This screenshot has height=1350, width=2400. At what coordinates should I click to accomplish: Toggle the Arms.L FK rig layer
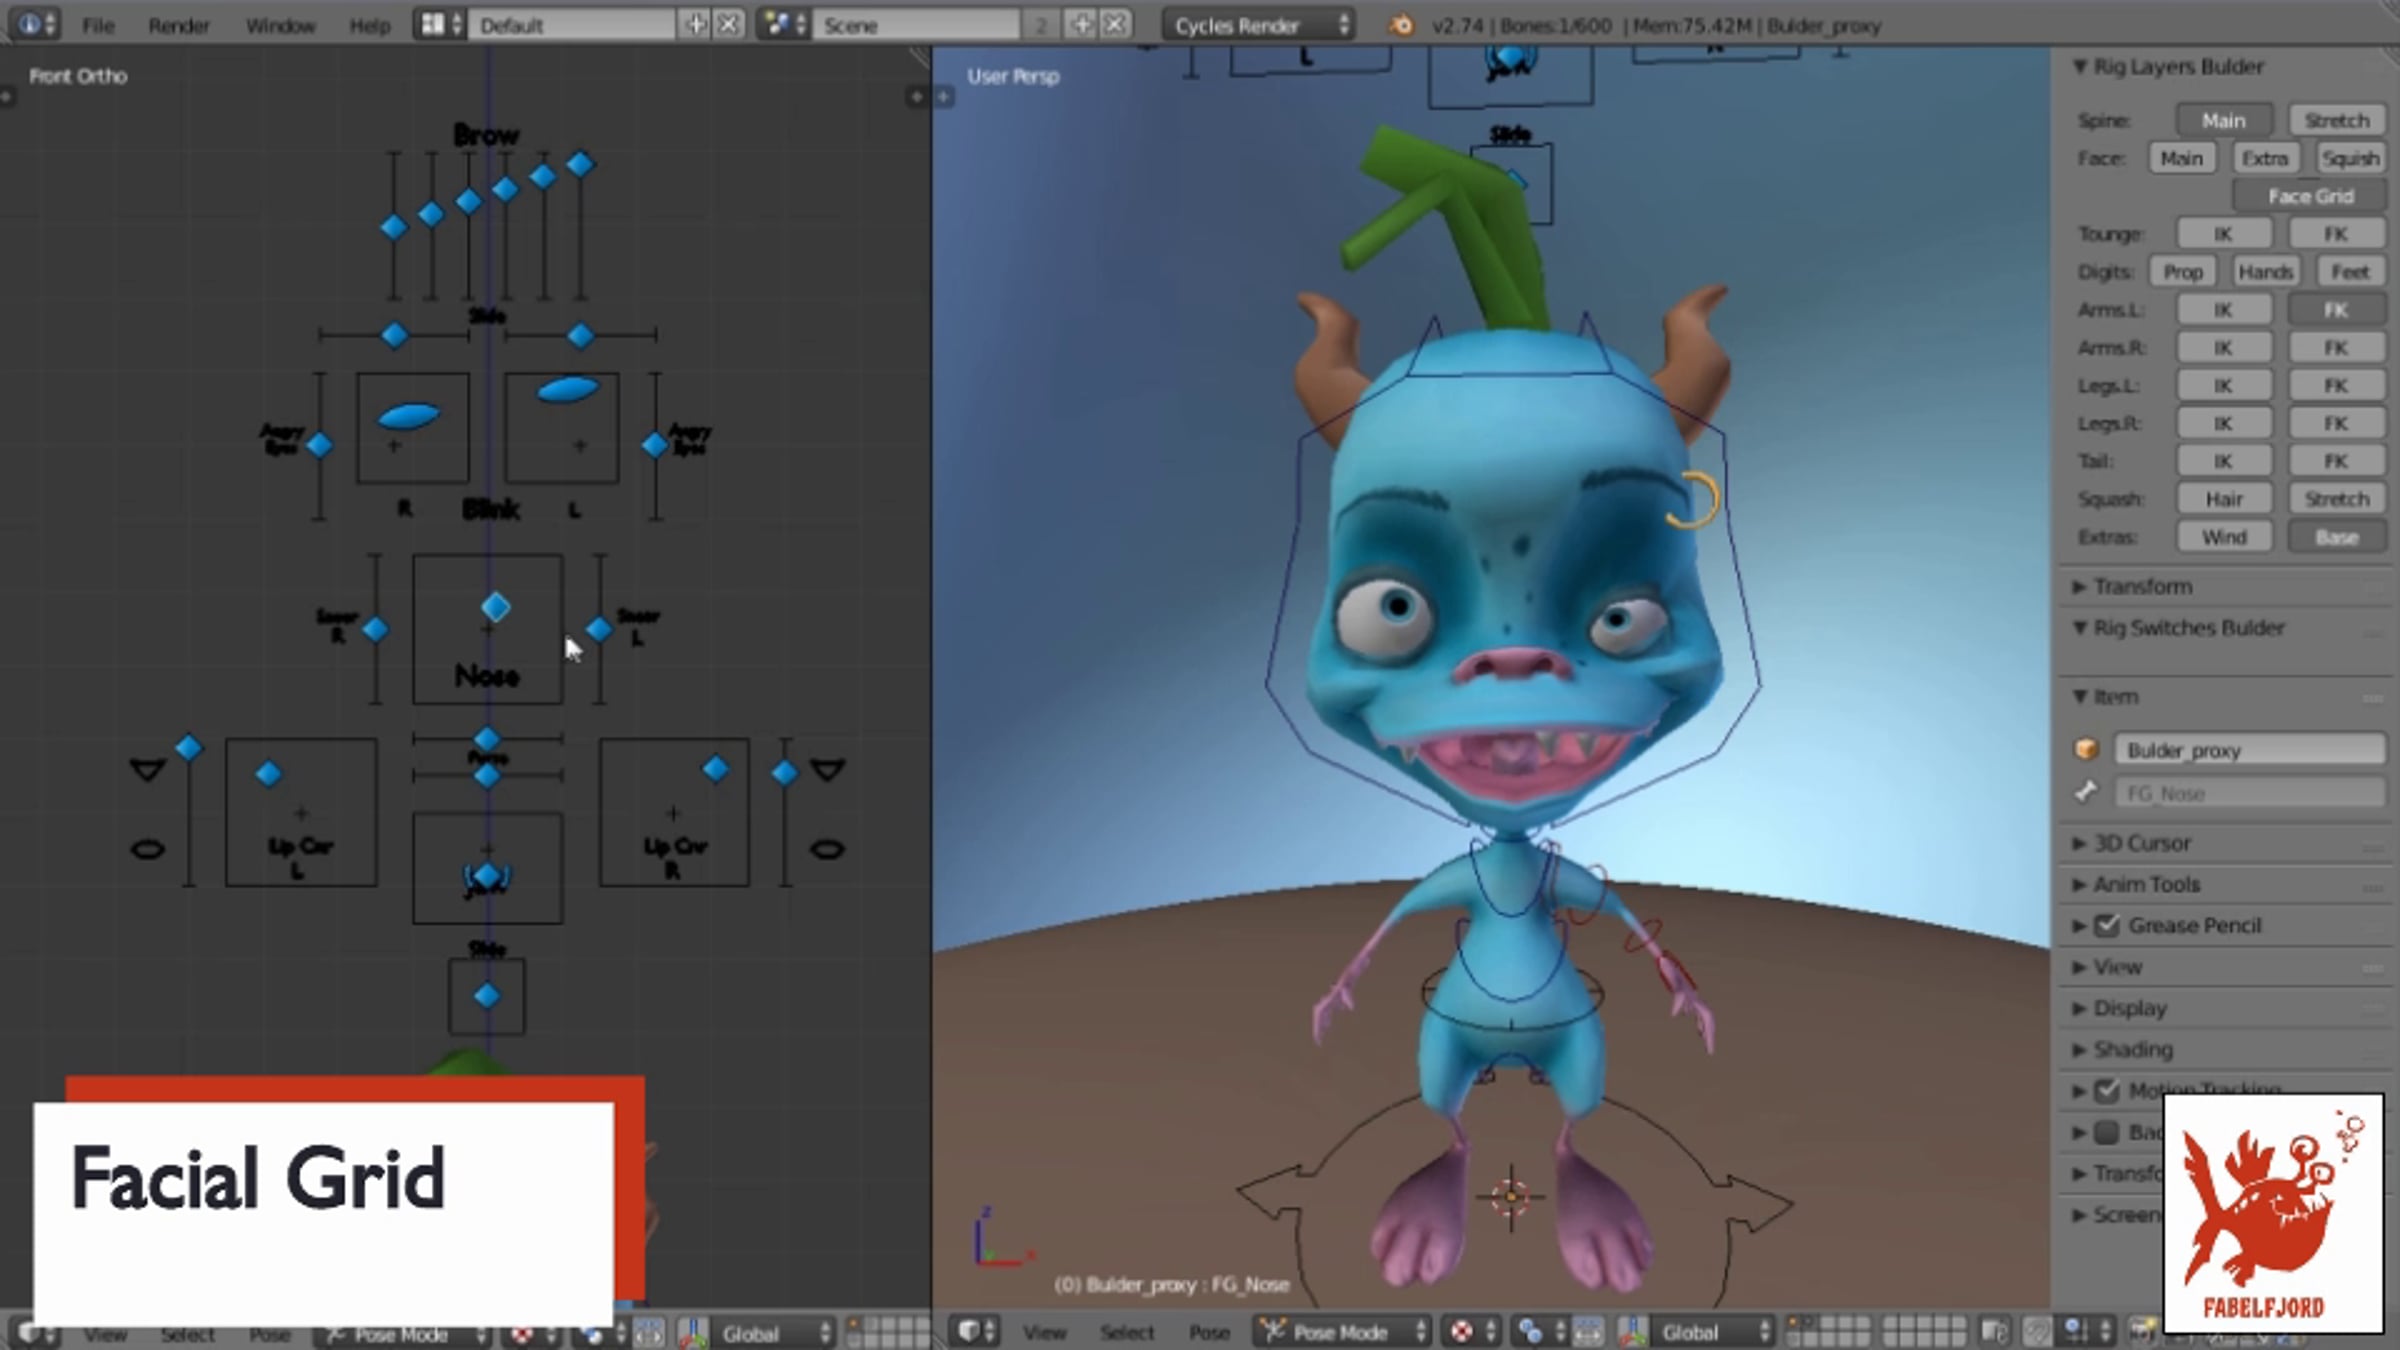pos(2336,310)
